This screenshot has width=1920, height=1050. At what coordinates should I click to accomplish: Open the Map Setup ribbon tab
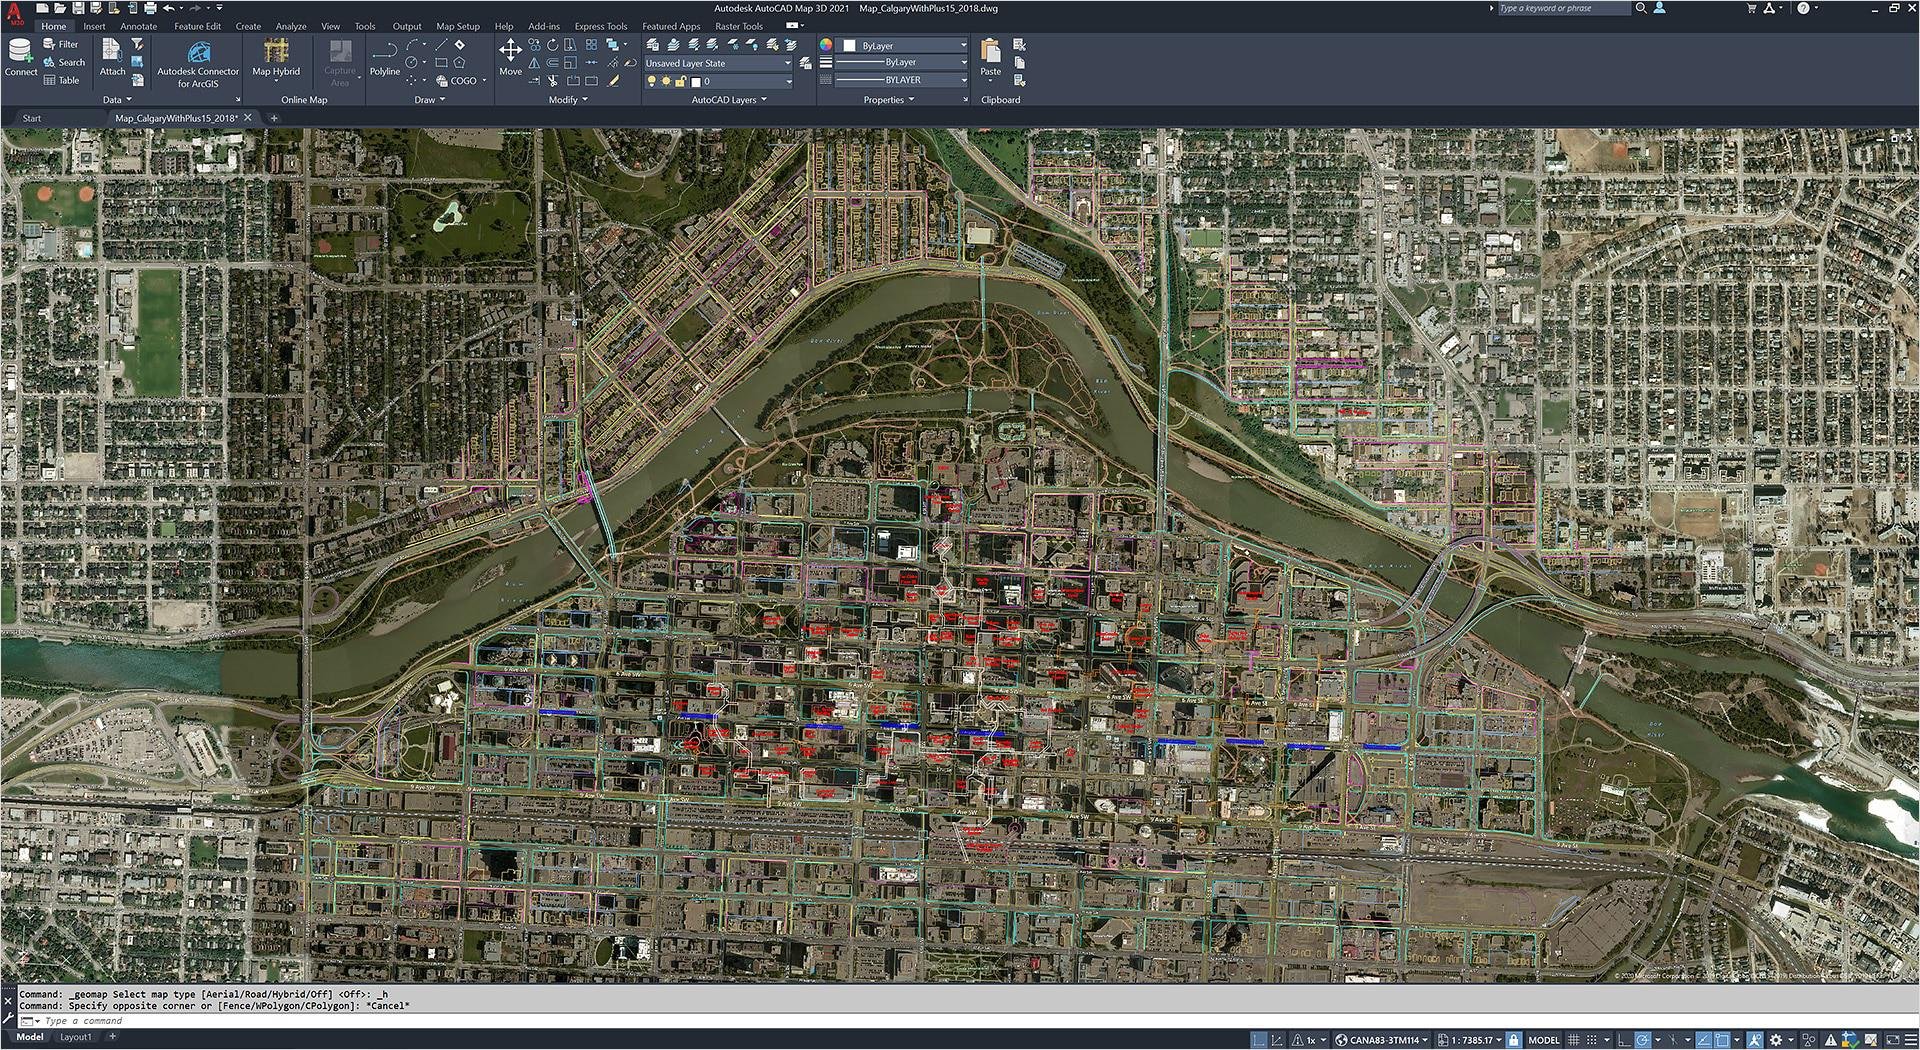point(457,26)
